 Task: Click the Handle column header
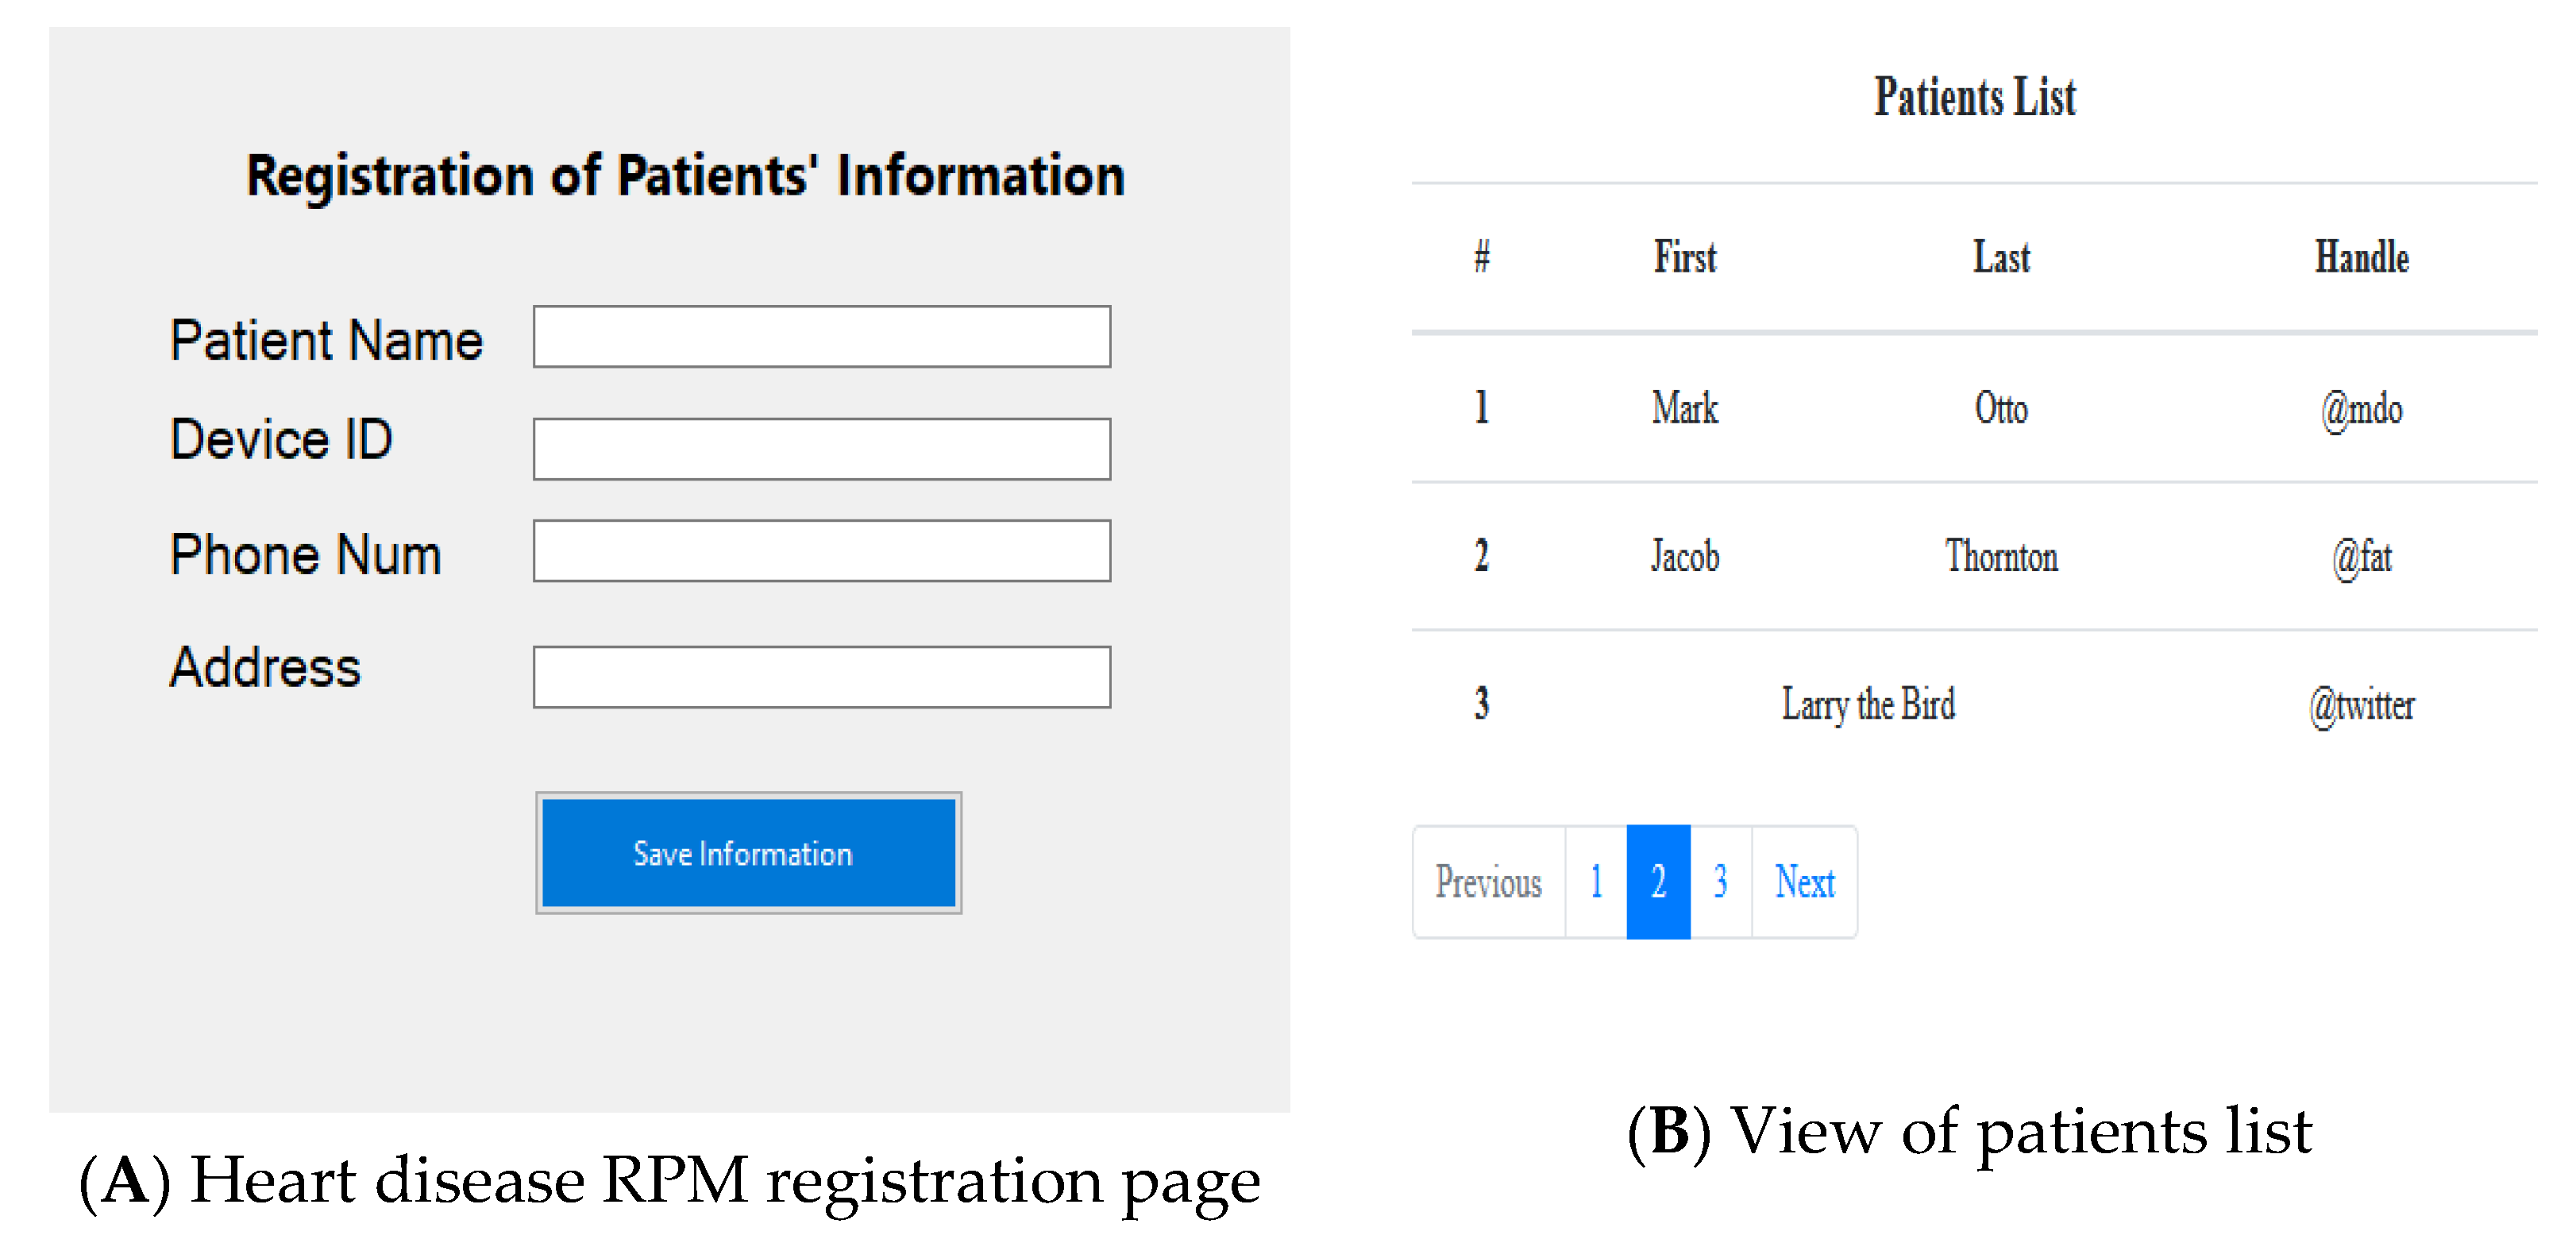coord(2362,258)
